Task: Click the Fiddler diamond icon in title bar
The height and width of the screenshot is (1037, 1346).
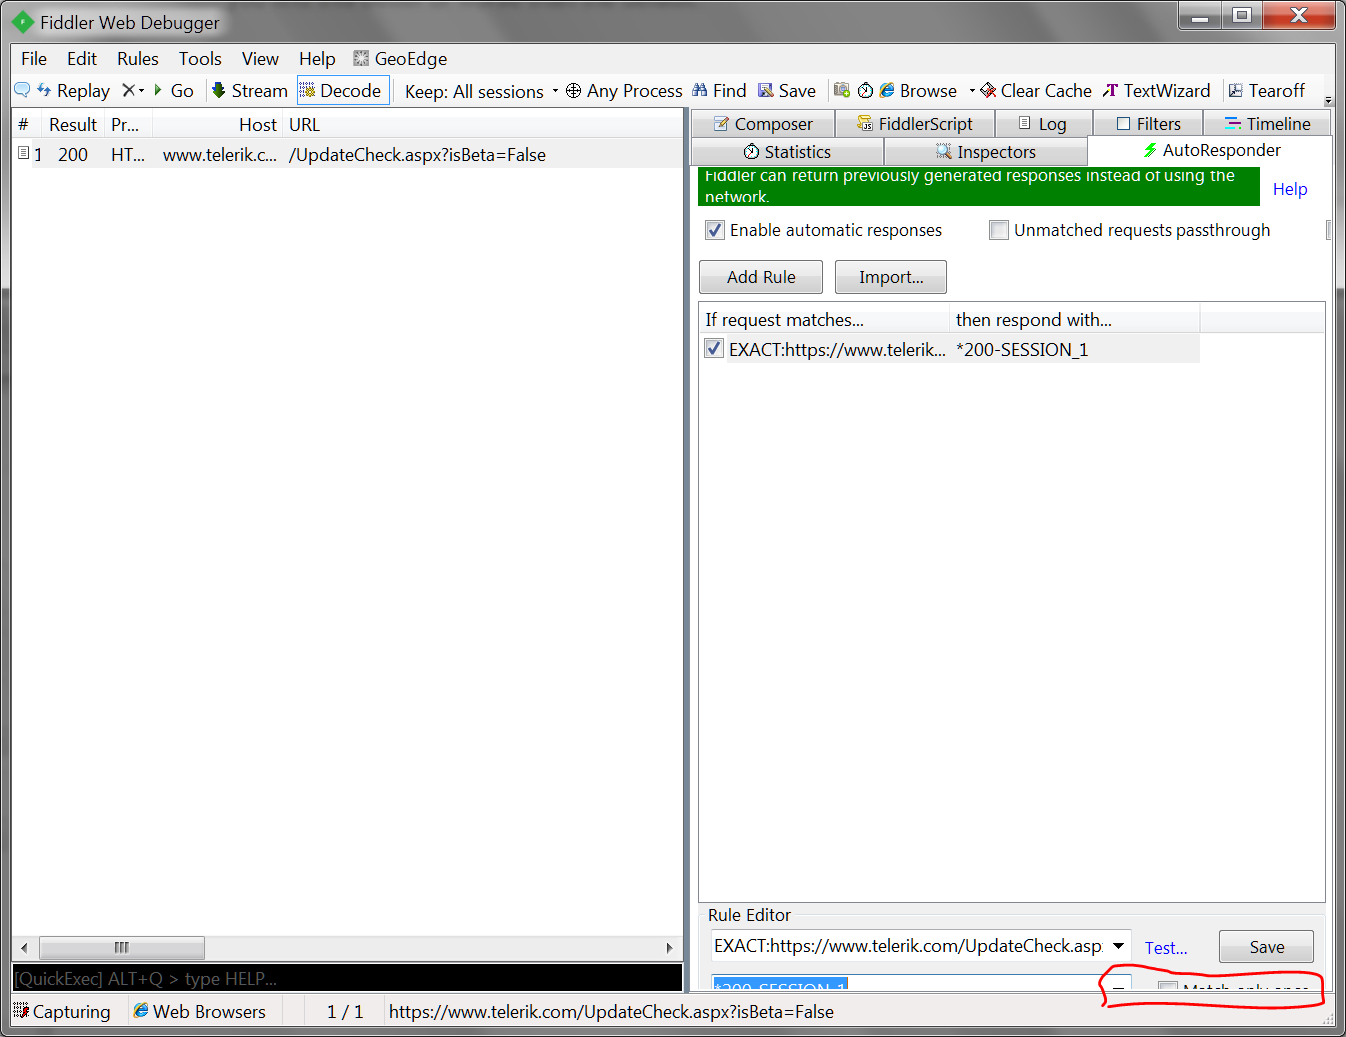Action: pos(23,22)
